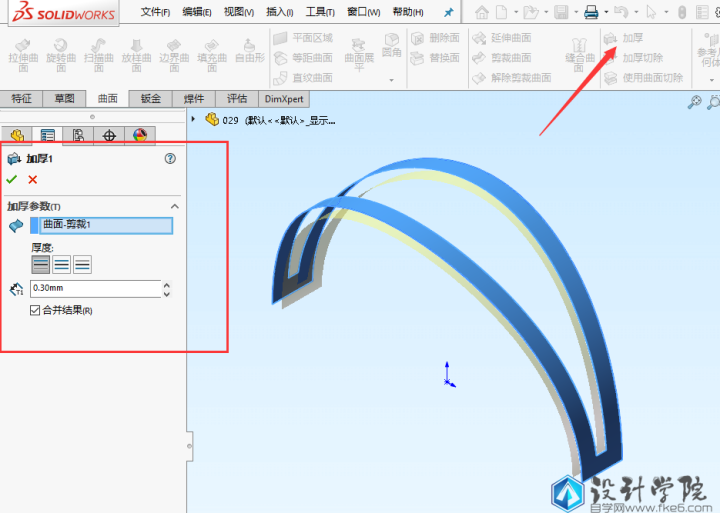
Task: Open help for the 加厚1 panel
Action: pyautogui.click(x=170, y=158)
